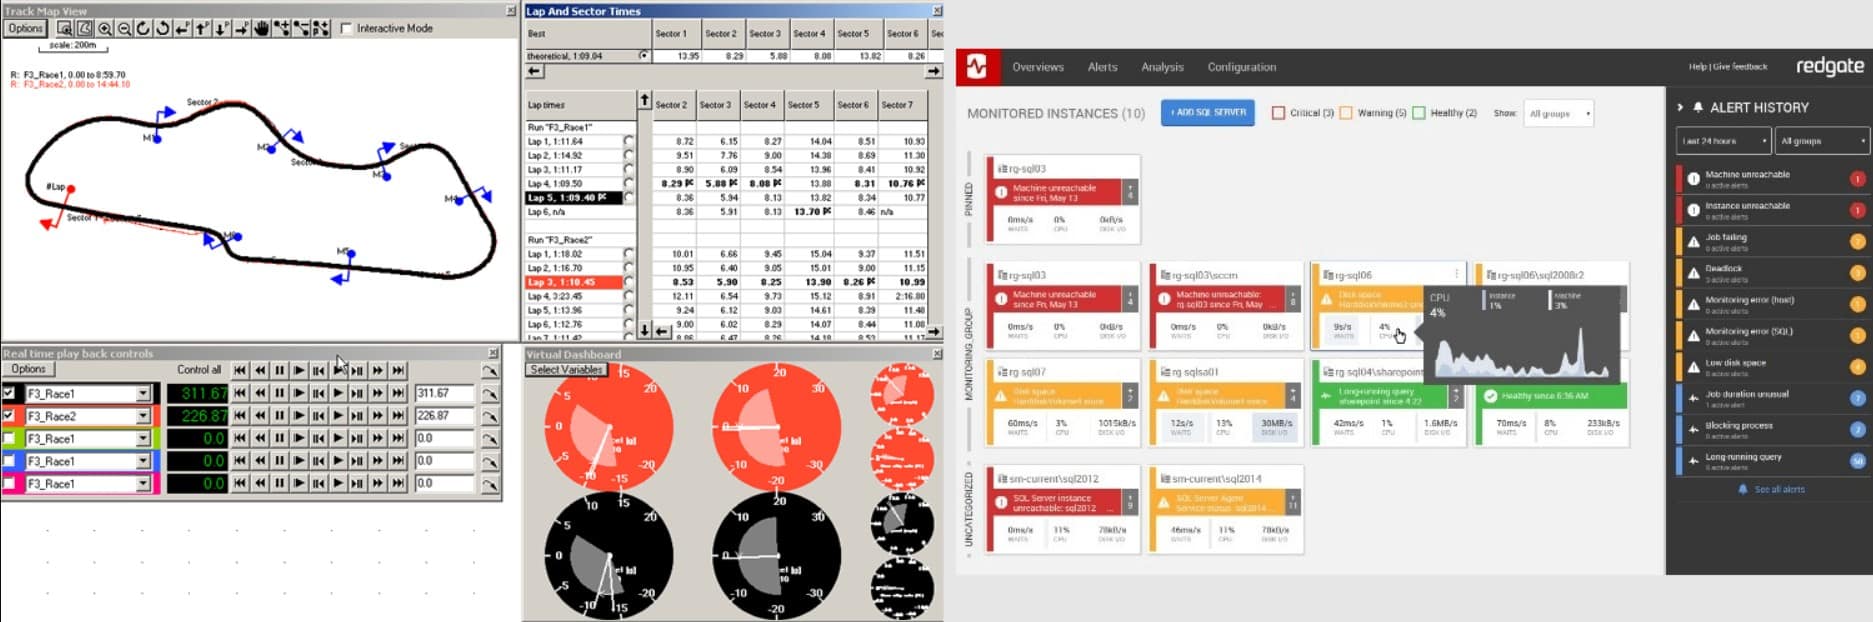Click the Lap table scroll-up arrow button
1873x622 pixels.
point(644,101)
